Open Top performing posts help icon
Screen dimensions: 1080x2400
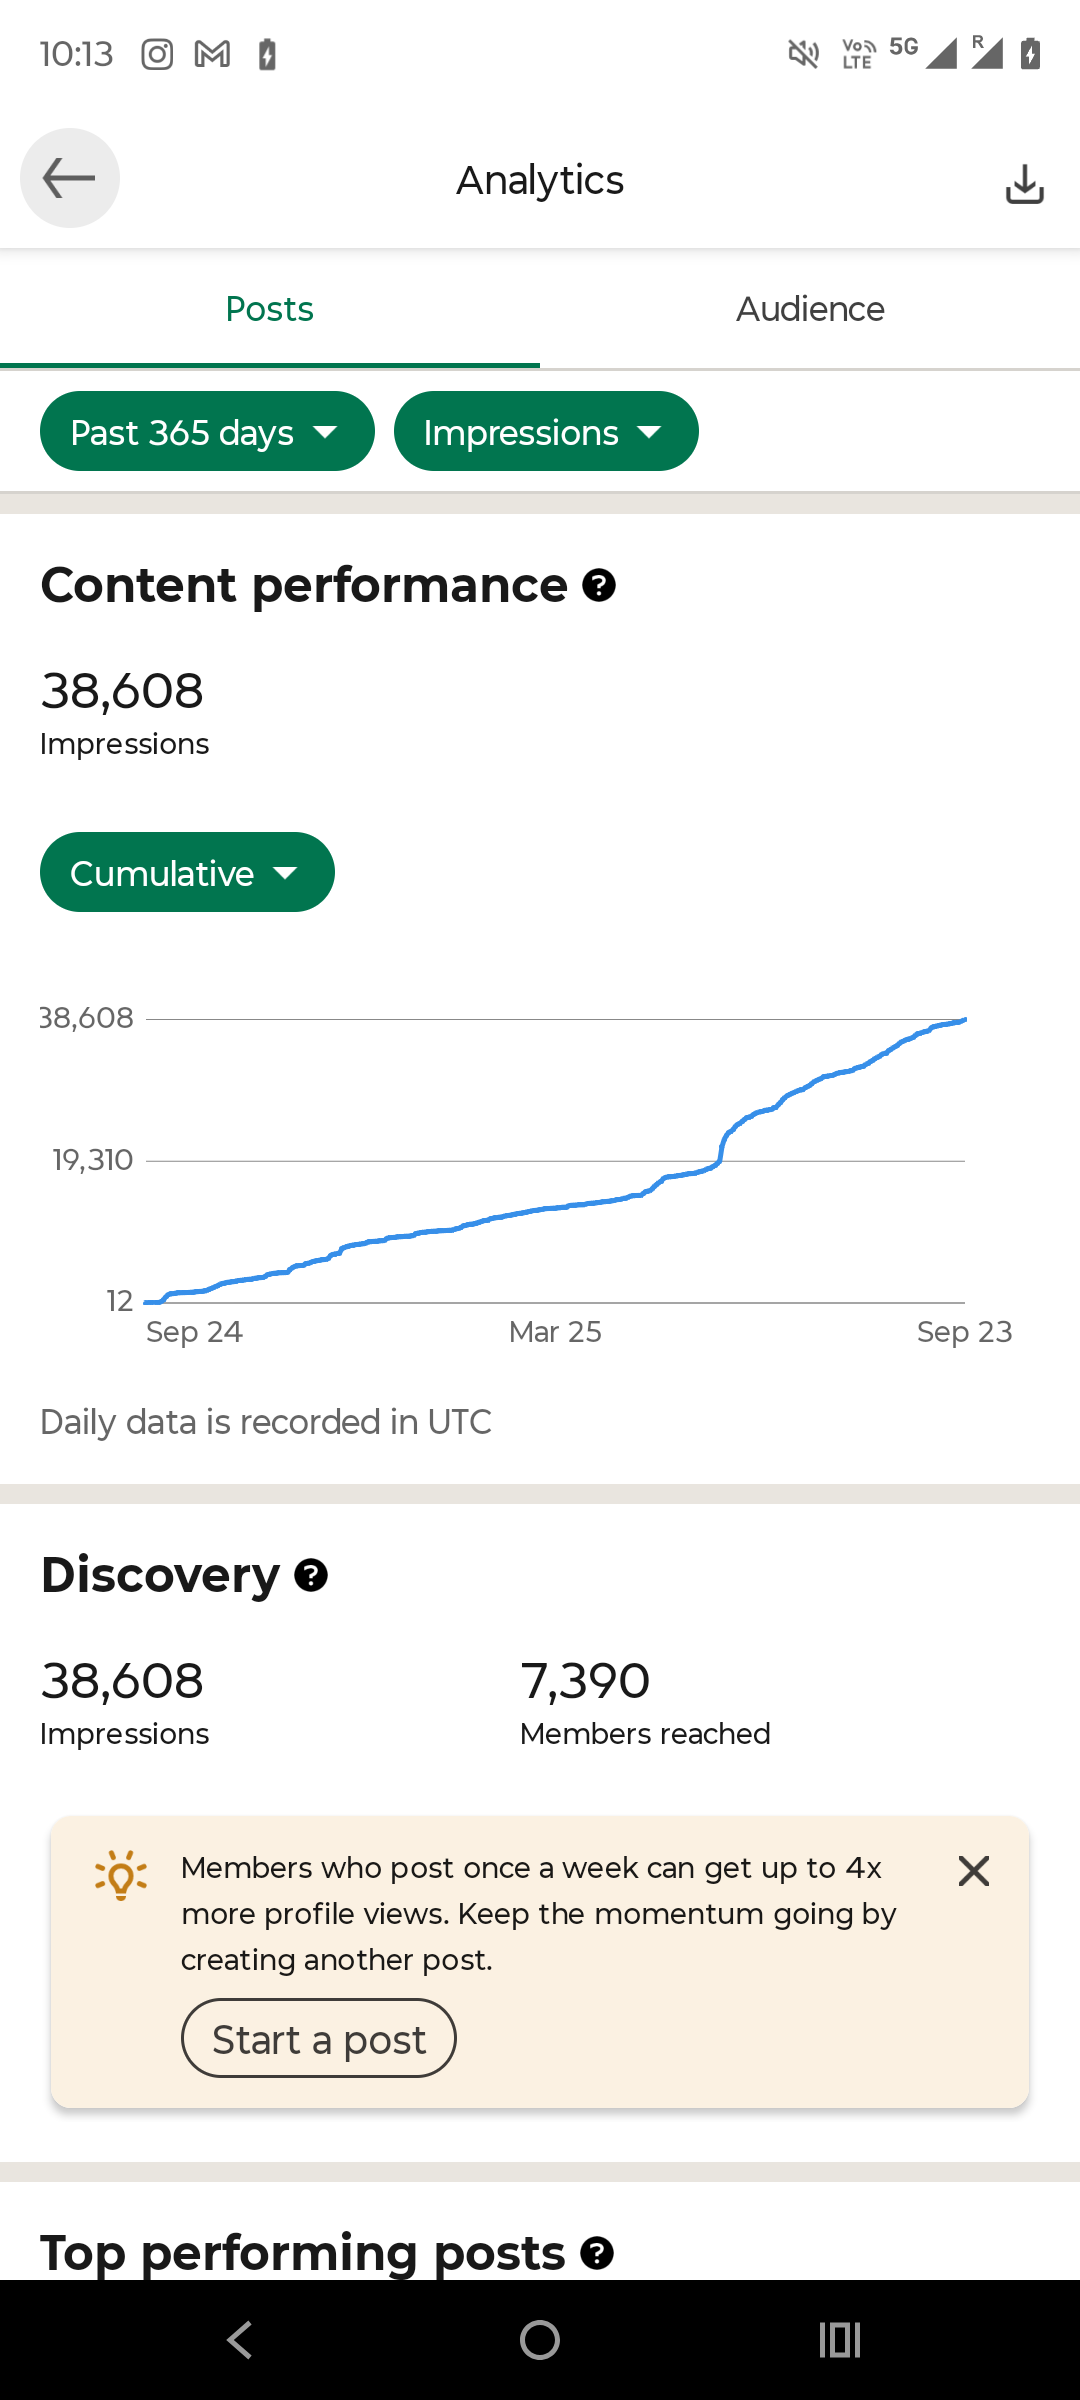point(597,2254)
